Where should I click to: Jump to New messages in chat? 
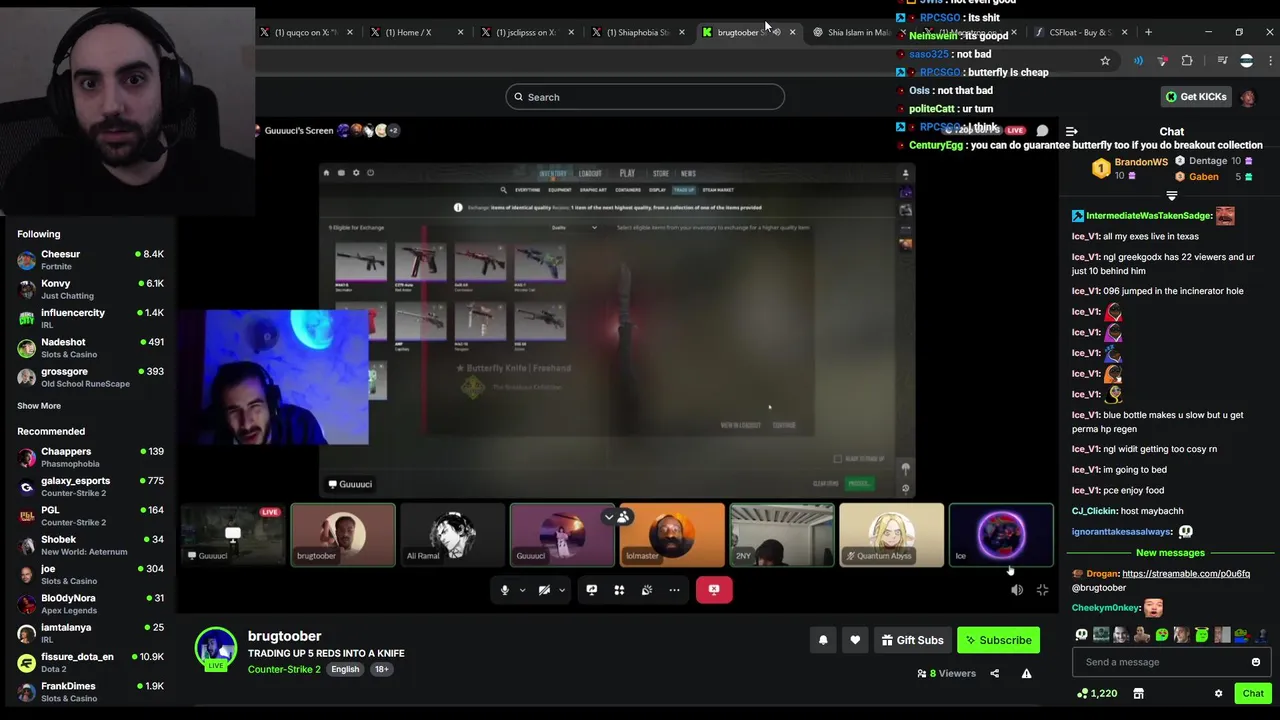pos(1170,553)
